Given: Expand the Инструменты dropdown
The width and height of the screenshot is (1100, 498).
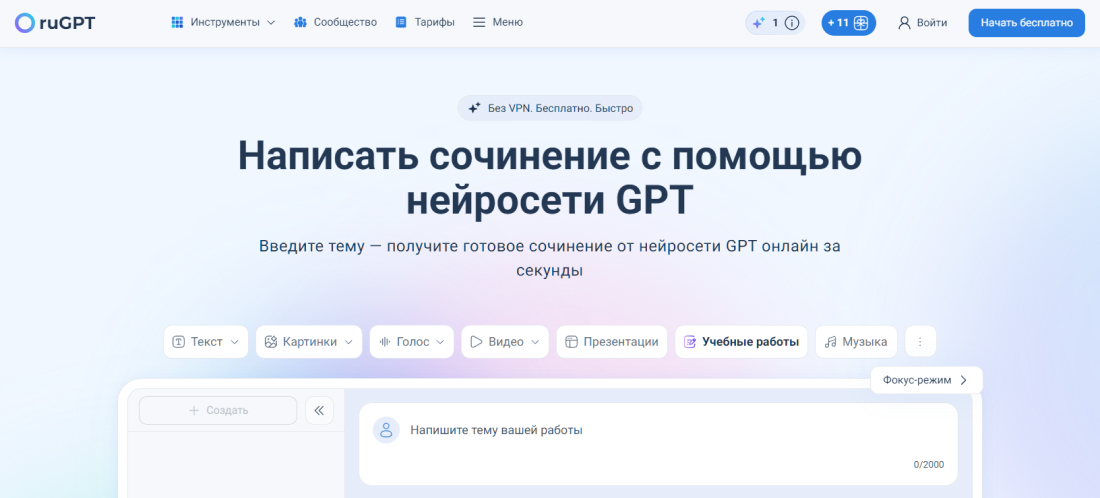Looking at the screenshot, I should point(223,22).
